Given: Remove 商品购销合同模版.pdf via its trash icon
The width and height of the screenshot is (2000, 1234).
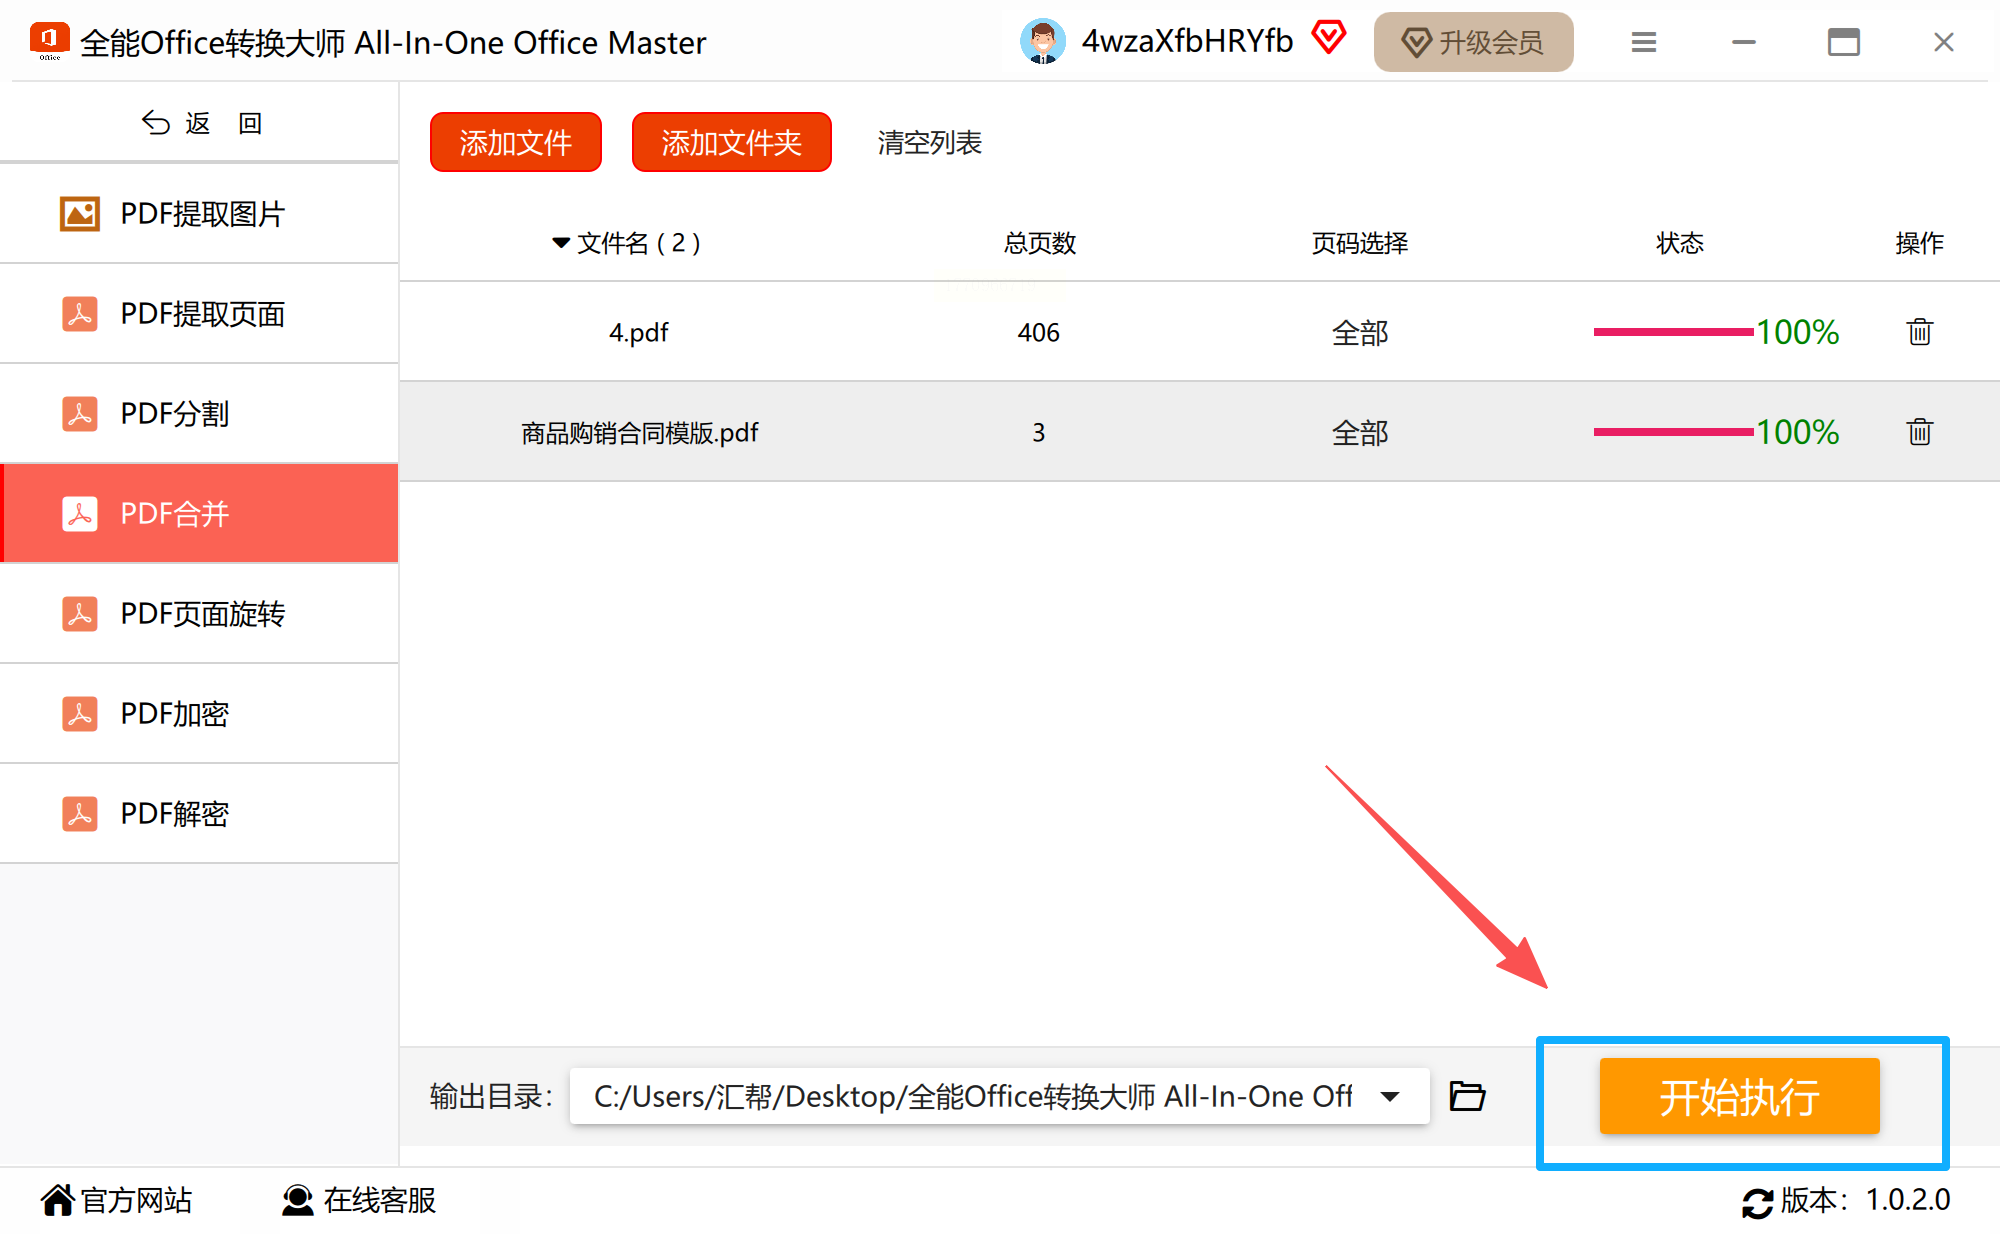Looking at the screenshot, I should 1919,432.
